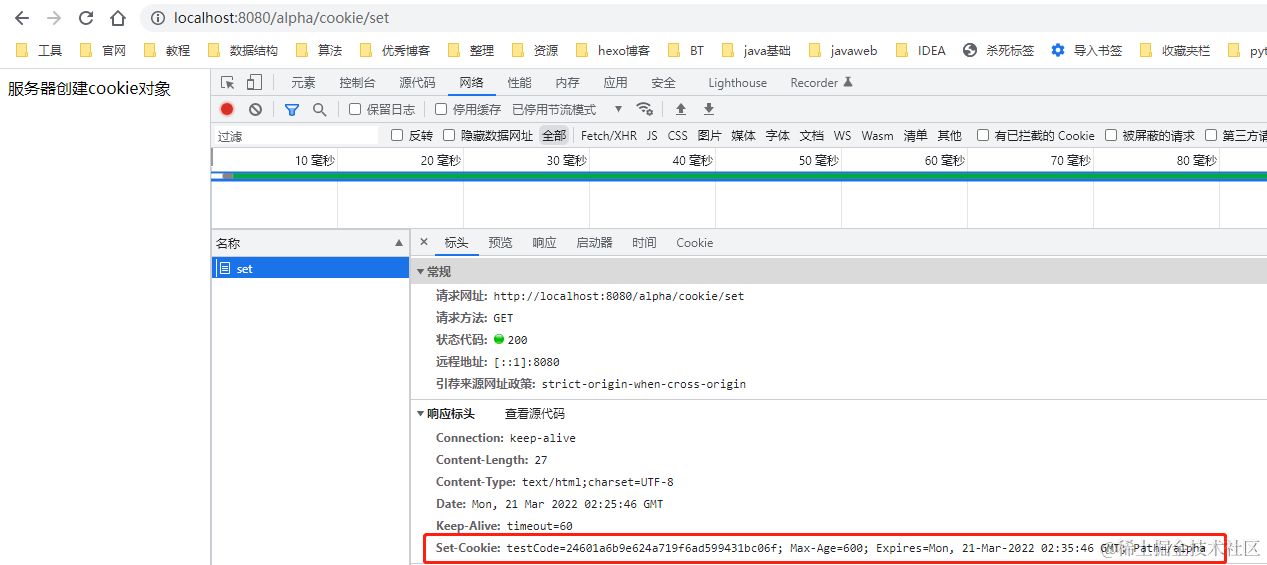Go back with the browser back arrow
Screen dimensions: 1267x565
(x=22, y=18)
